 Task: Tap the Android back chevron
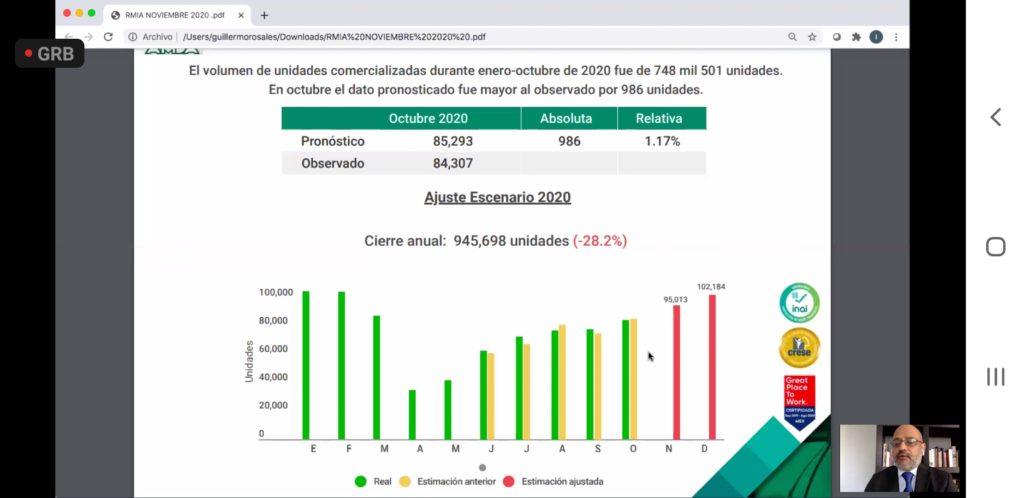tap(995, 117)
